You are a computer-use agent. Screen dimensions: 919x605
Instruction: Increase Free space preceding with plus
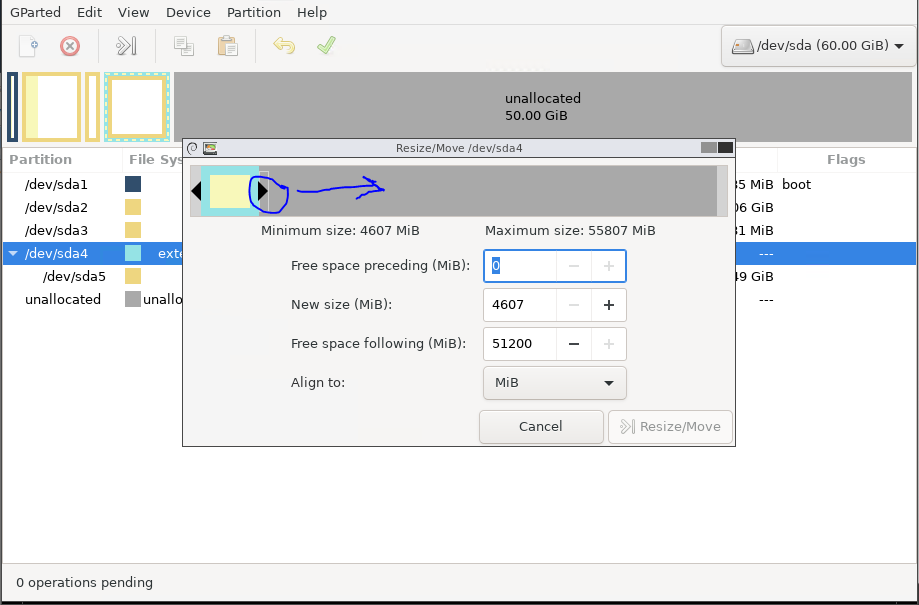pos(608,266)
